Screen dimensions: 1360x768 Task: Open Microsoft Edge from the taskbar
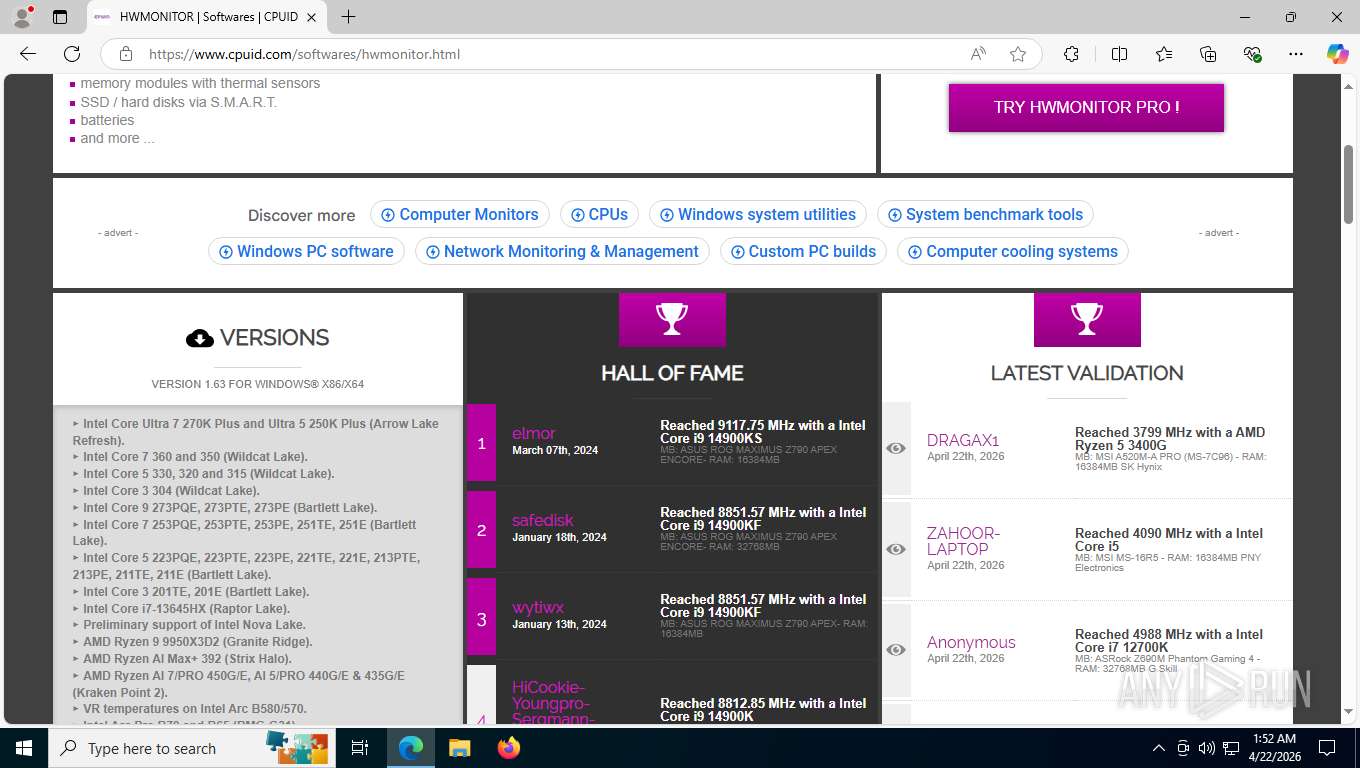click(411, 748)
